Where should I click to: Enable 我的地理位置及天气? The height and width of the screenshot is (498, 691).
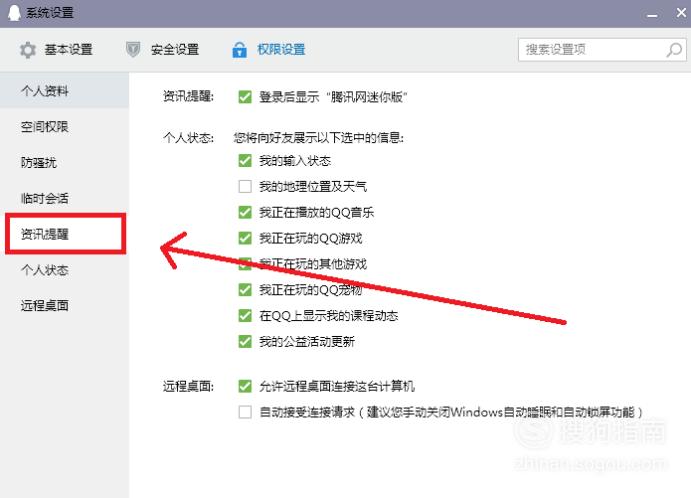(x=245, y=186)
